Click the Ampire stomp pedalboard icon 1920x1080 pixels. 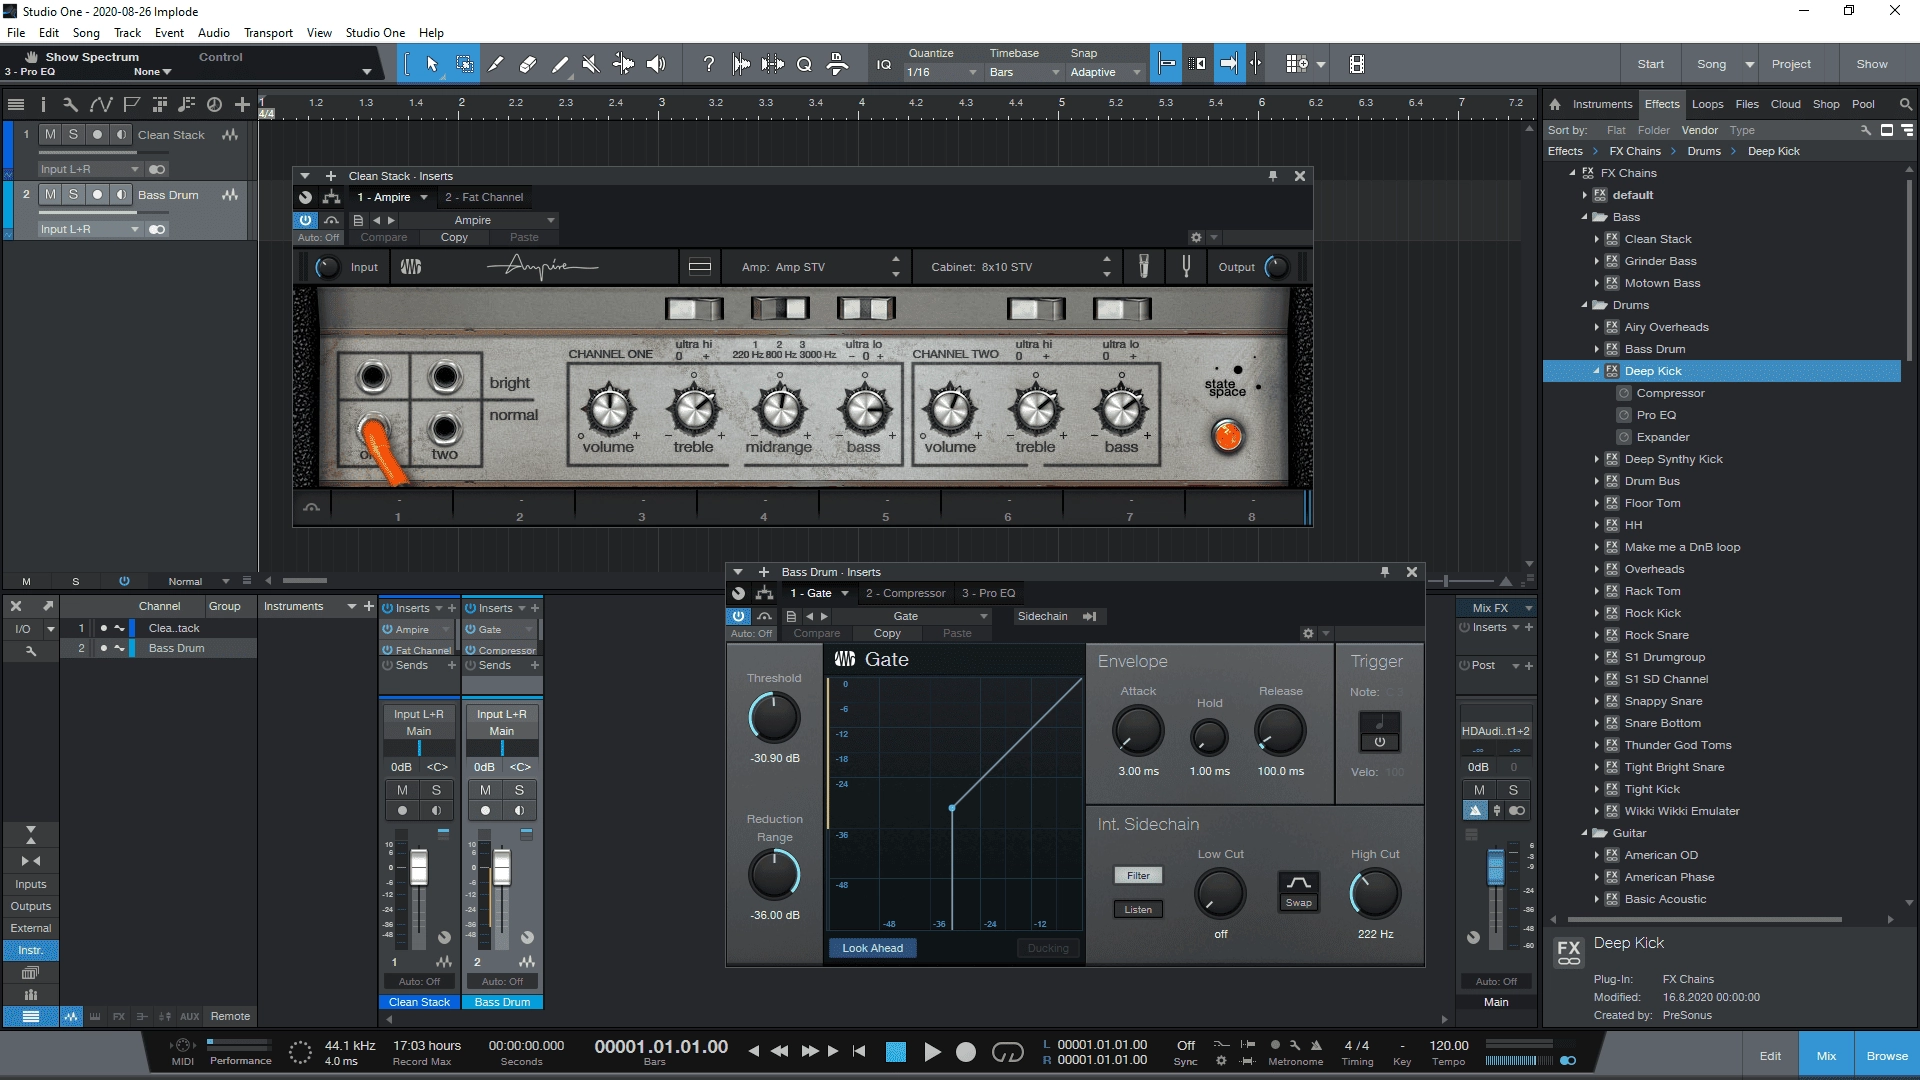click(x=700, y=267)
